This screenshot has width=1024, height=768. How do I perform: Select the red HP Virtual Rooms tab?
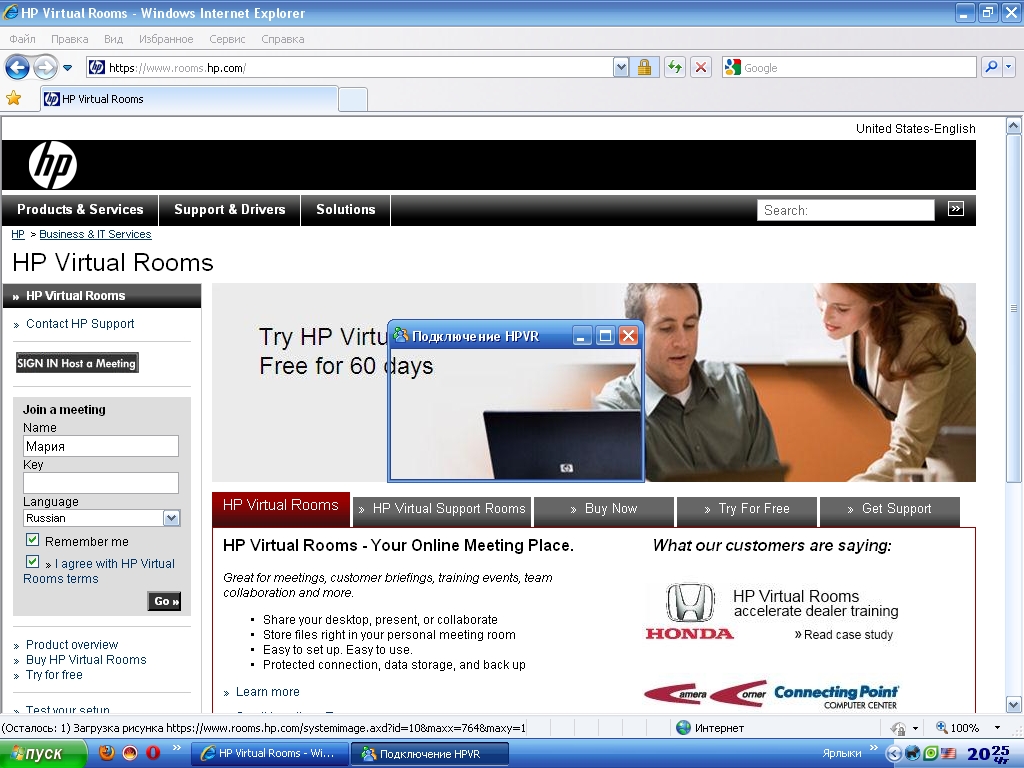coord(281,509)
